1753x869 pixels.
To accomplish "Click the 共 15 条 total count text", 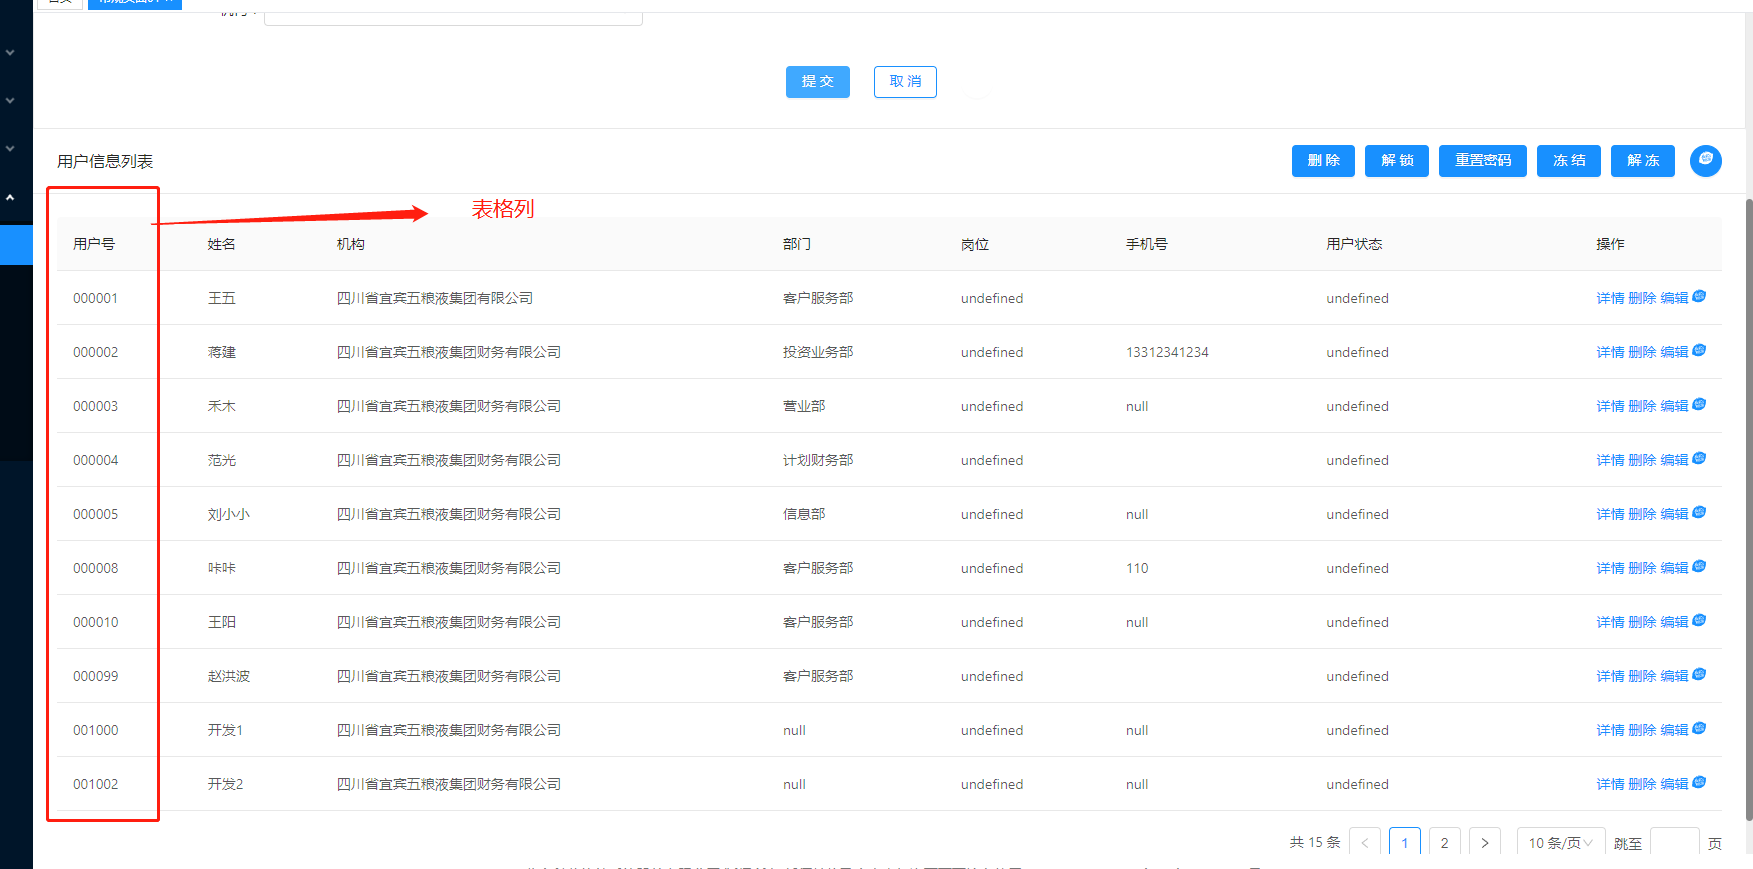I will (1315, 842).
